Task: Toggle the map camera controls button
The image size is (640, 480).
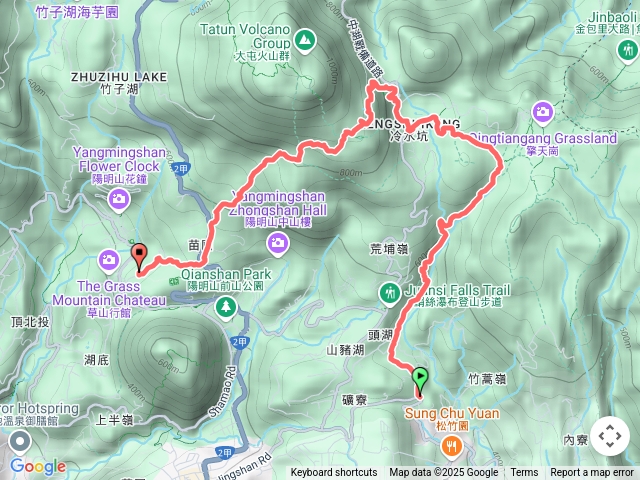Action: click(x=610, y=436)
